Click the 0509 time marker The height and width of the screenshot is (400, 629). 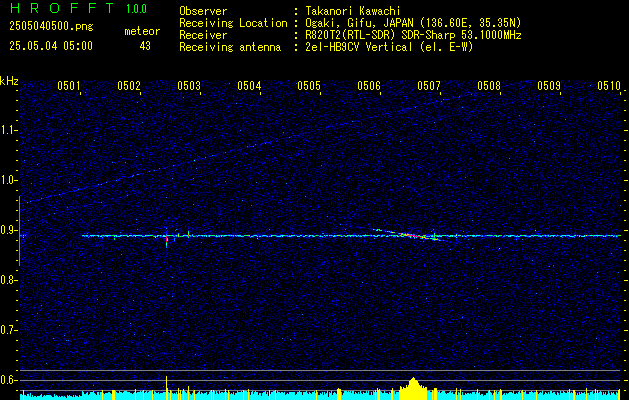tap(549, 86)
